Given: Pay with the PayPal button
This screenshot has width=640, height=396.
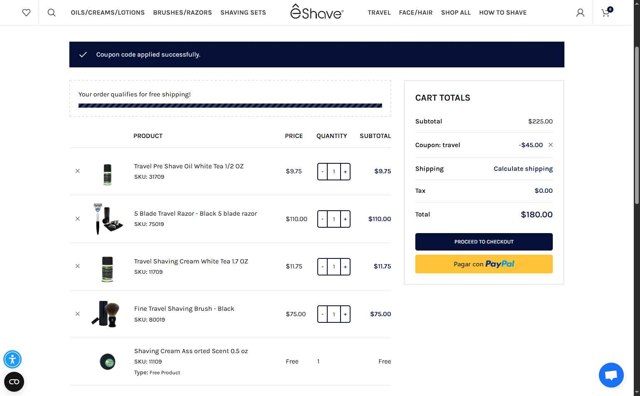Looking at the screenshot, I should (484, 264).
